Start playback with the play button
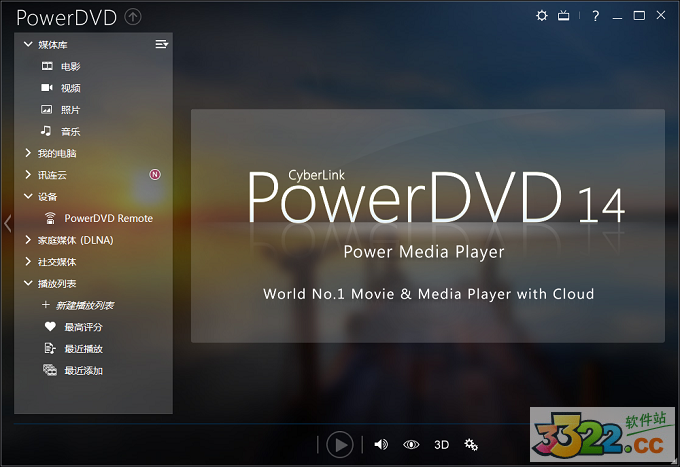Screen dimensions: 680x467 340,444
